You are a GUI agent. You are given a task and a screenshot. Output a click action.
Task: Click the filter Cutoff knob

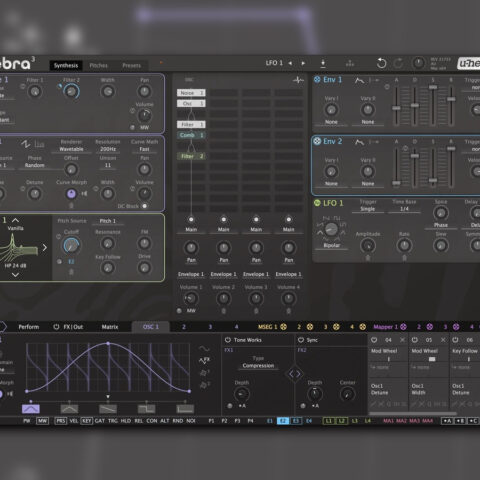[x=71, y=245]
